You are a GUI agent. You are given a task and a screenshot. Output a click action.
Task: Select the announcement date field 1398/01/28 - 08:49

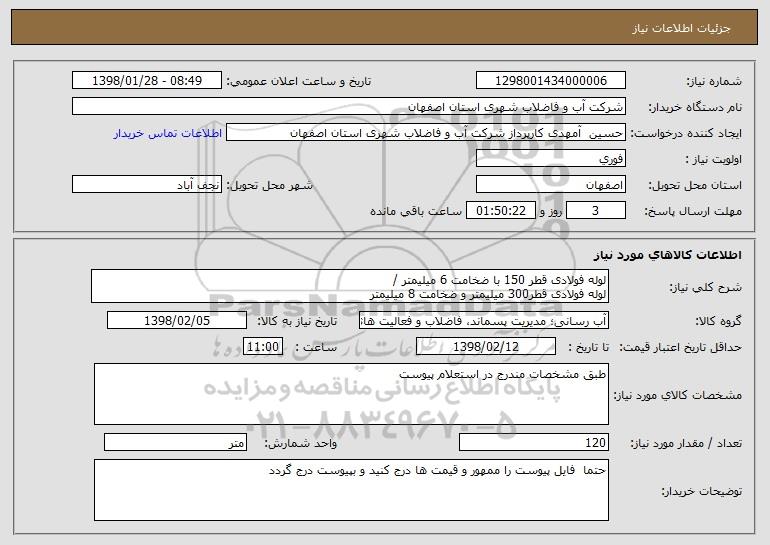[147, 80]
